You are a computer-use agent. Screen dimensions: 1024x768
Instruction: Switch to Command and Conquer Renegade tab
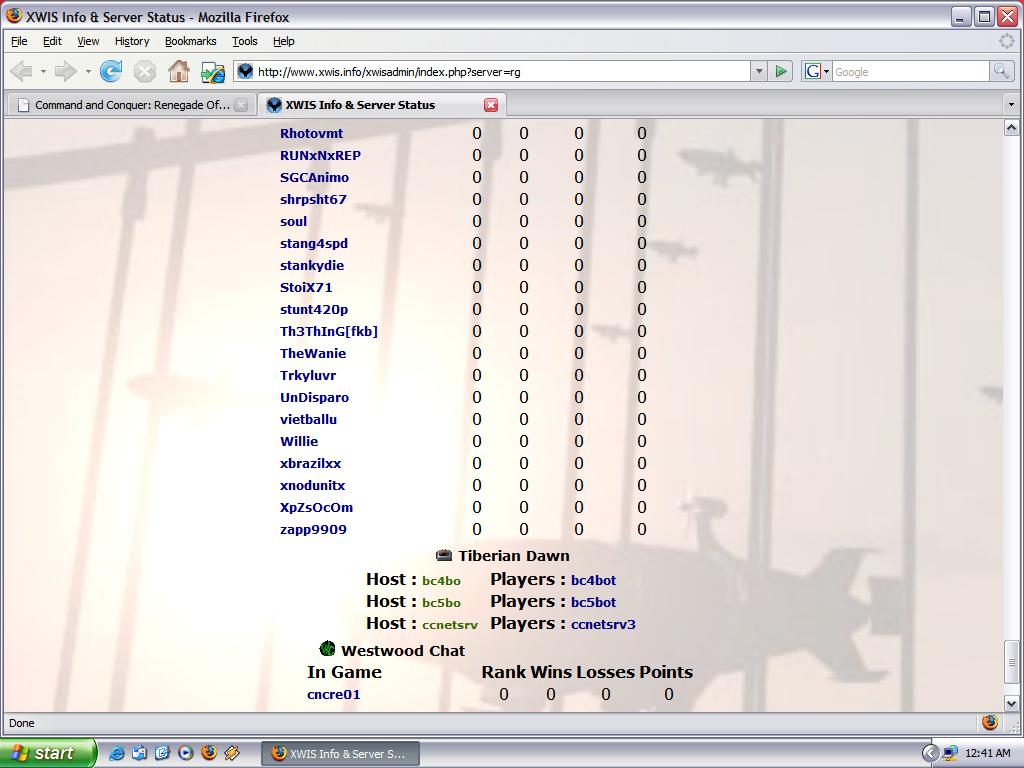[x=132, y=105]
